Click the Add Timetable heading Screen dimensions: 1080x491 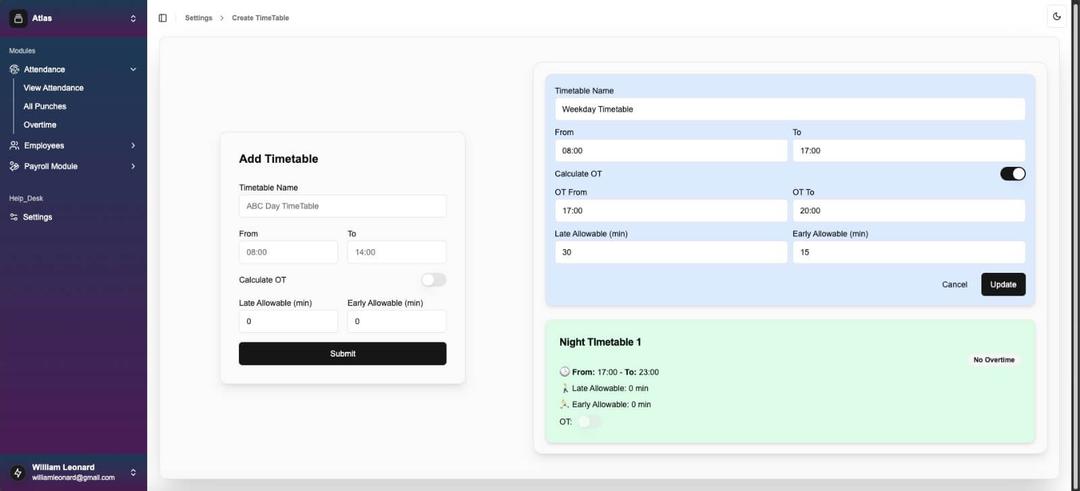click(x=278, y=159)
